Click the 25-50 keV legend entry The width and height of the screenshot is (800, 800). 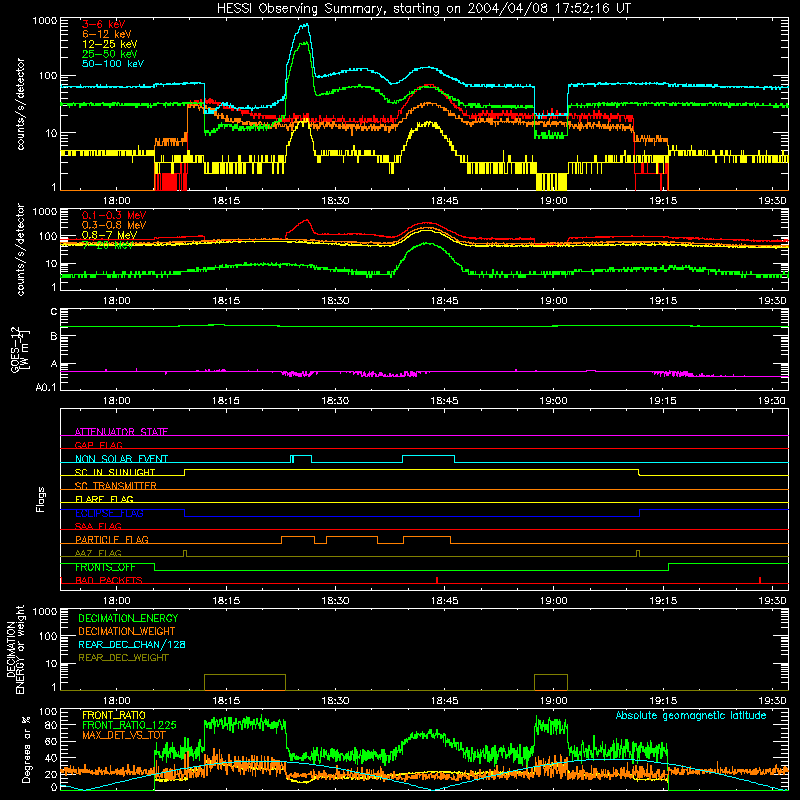coord(109,54)
